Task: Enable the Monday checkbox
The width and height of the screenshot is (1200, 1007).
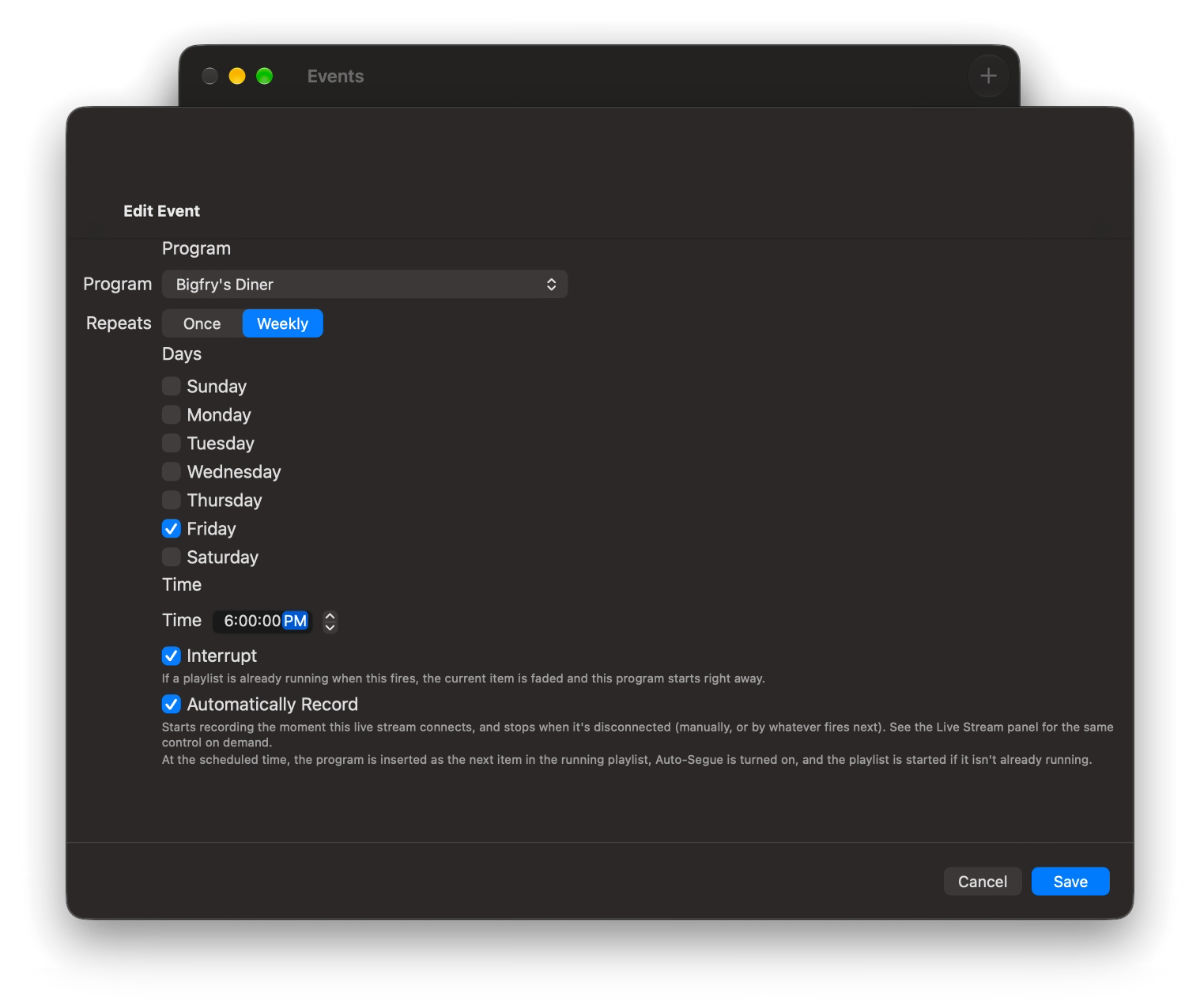Action: [x=172, y=415]
